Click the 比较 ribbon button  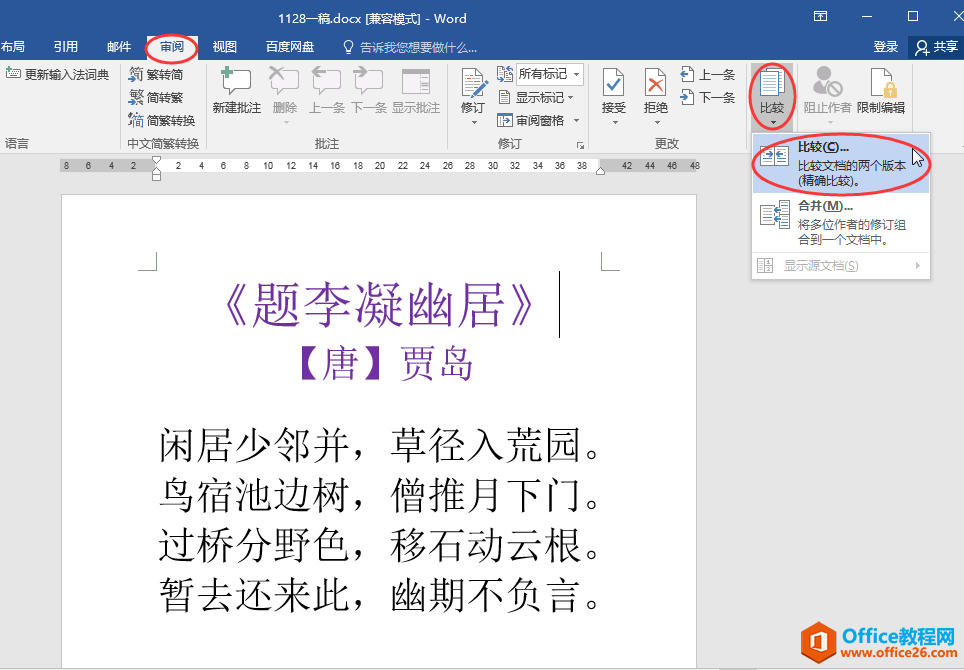[772, 95]
